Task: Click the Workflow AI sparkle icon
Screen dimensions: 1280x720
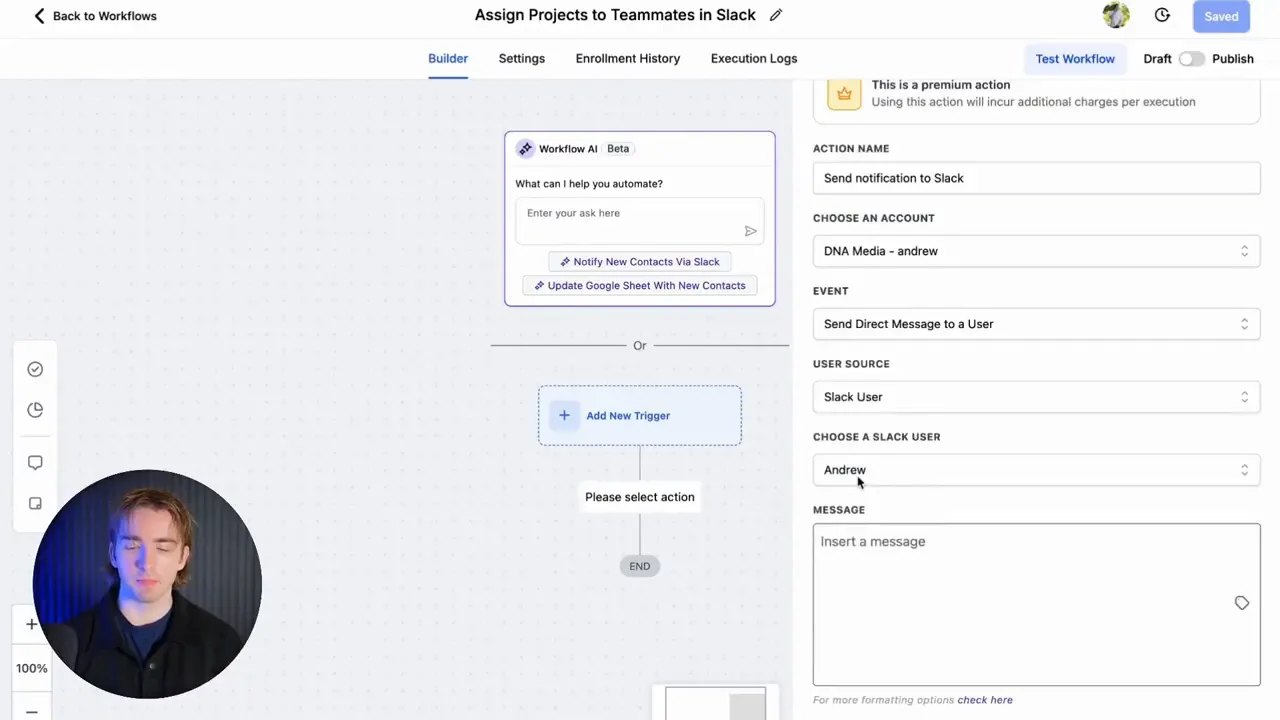Action: tap(525, 149)
